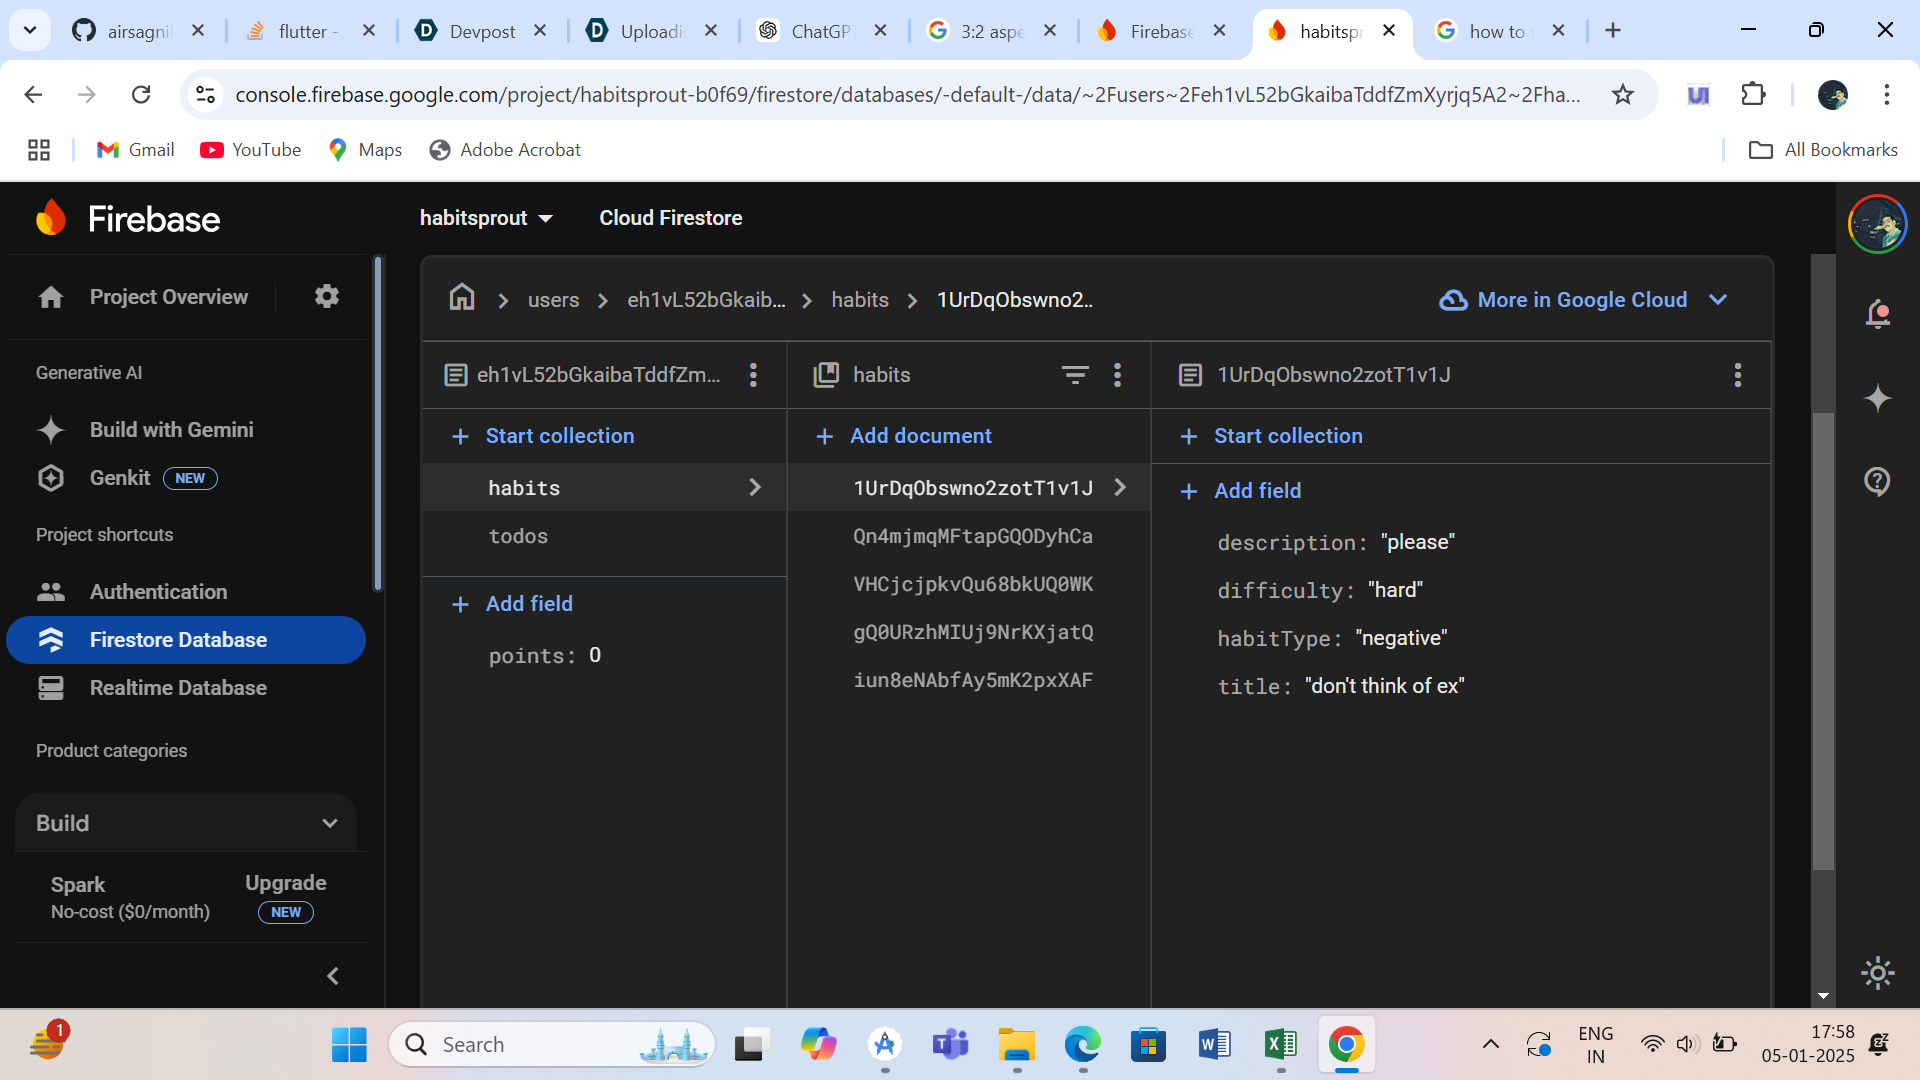Click the Upgrade plan link
The image size is (1920, 1080).
point(285,884)
